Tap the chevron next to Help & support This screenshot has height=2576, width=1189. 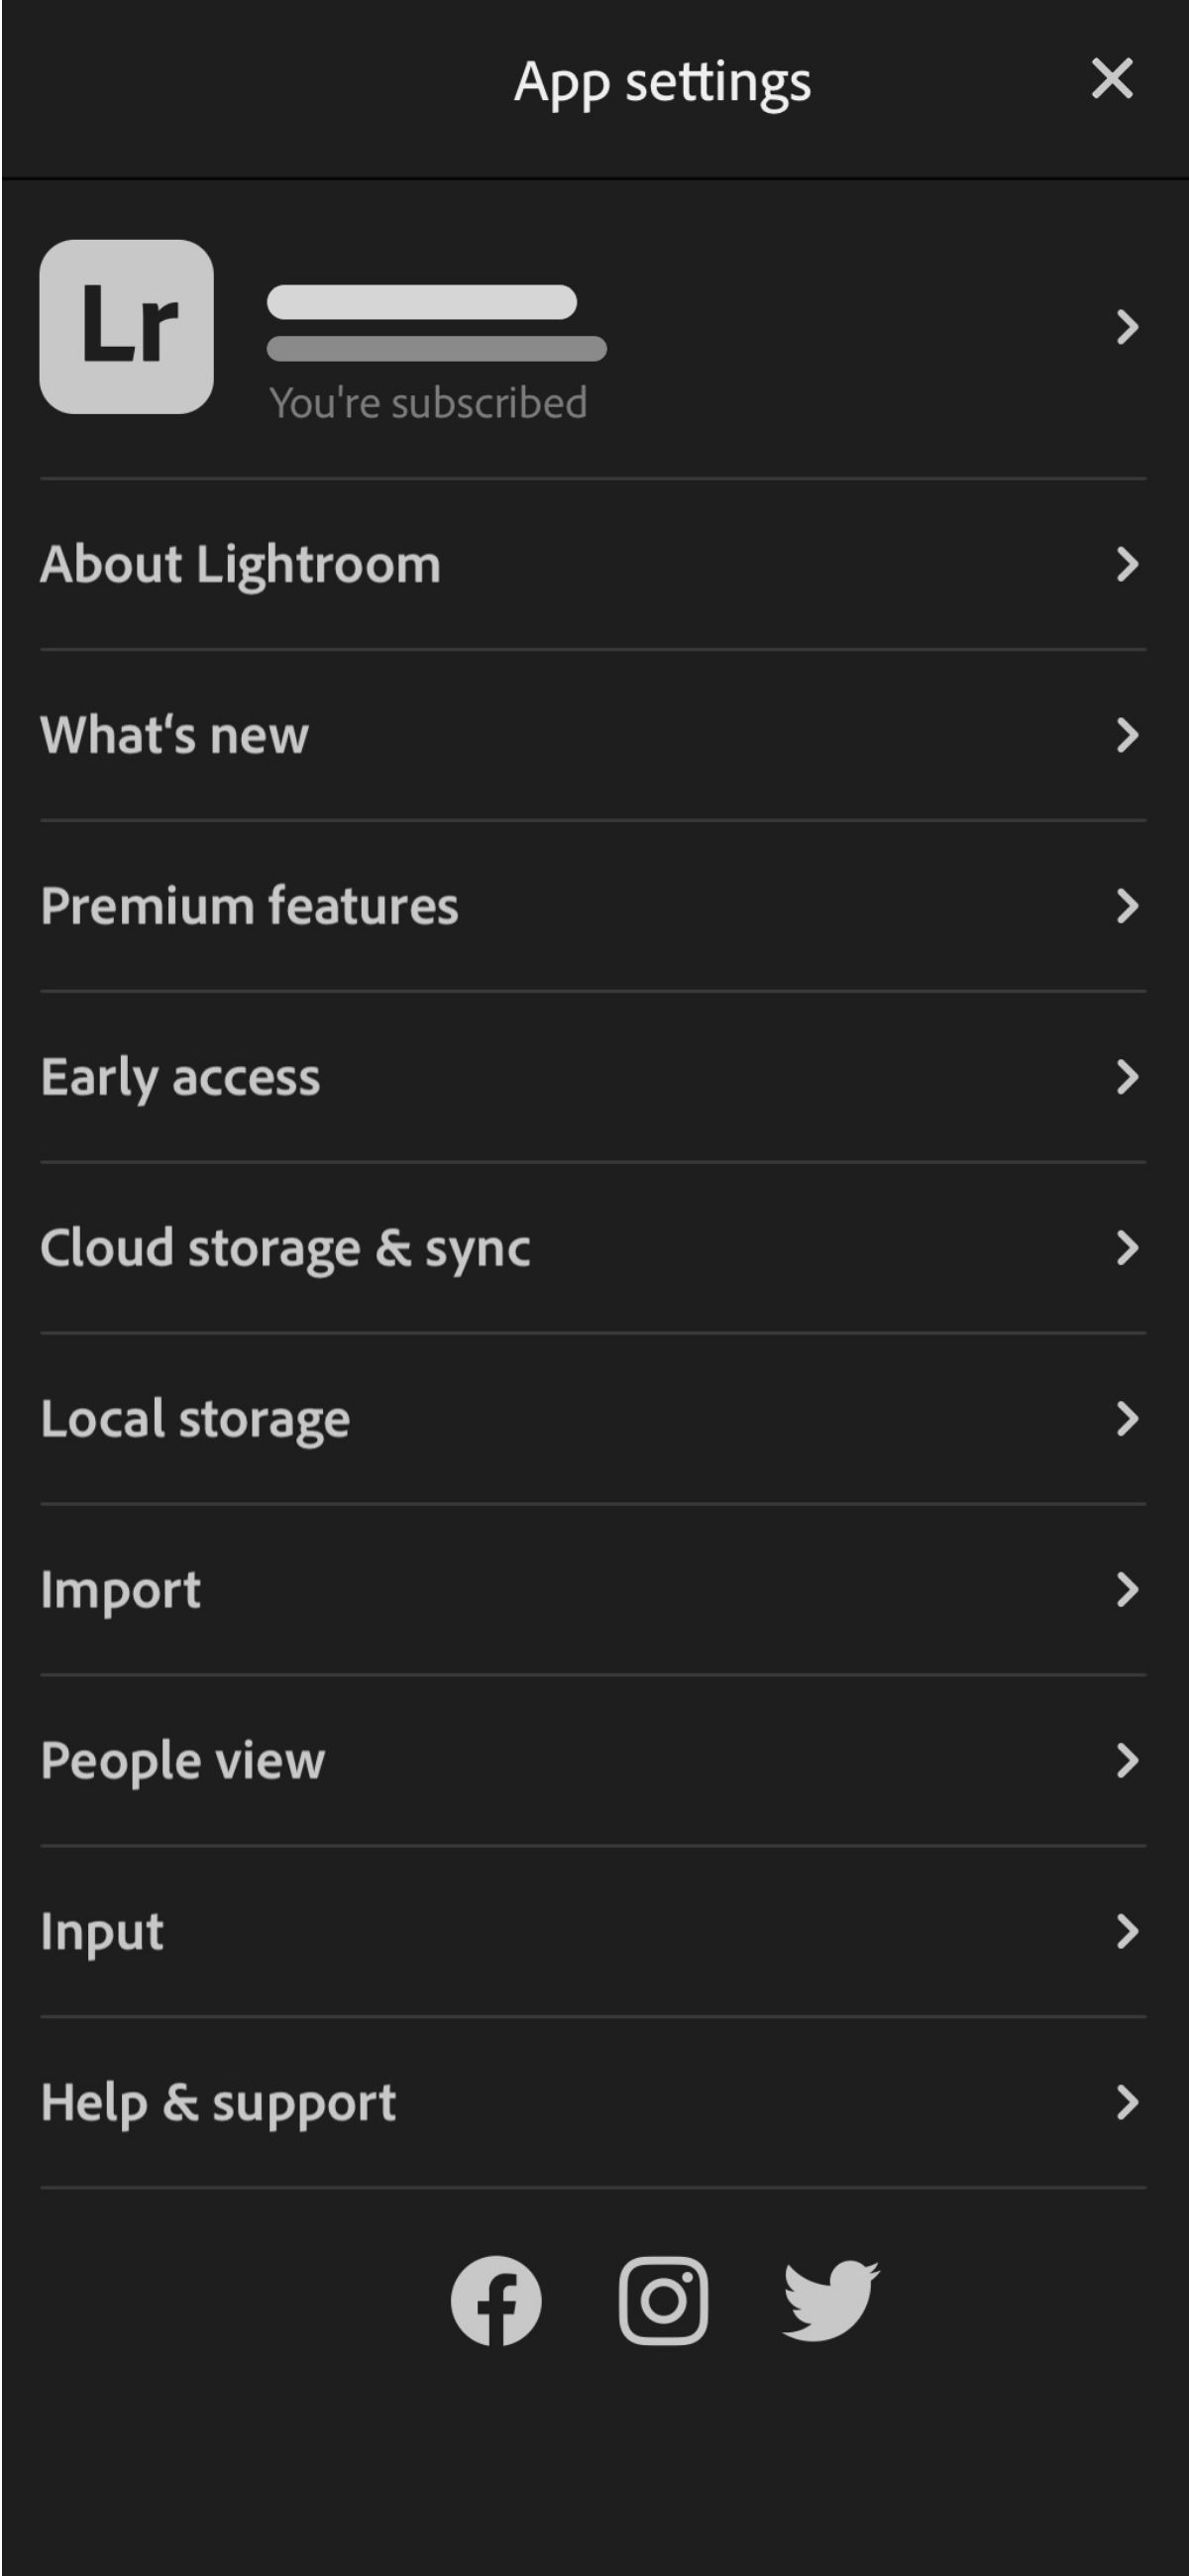1127,2102
